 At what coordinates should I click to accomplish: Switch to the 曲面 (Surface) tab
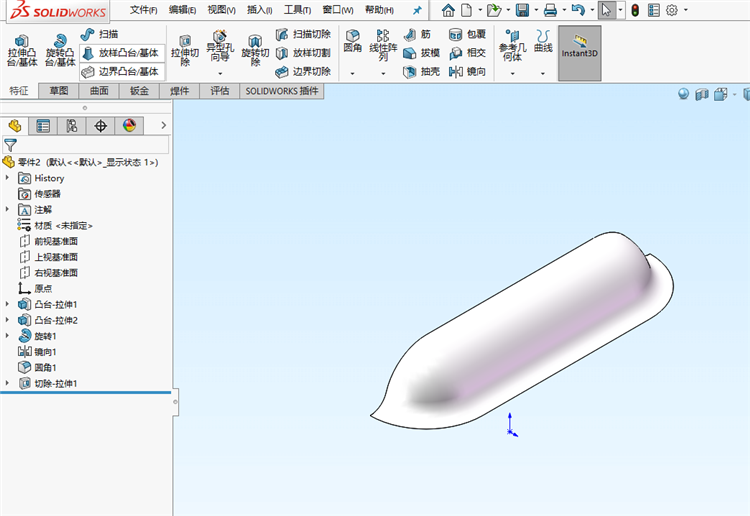pyautogui.click(x=99, y=91)
